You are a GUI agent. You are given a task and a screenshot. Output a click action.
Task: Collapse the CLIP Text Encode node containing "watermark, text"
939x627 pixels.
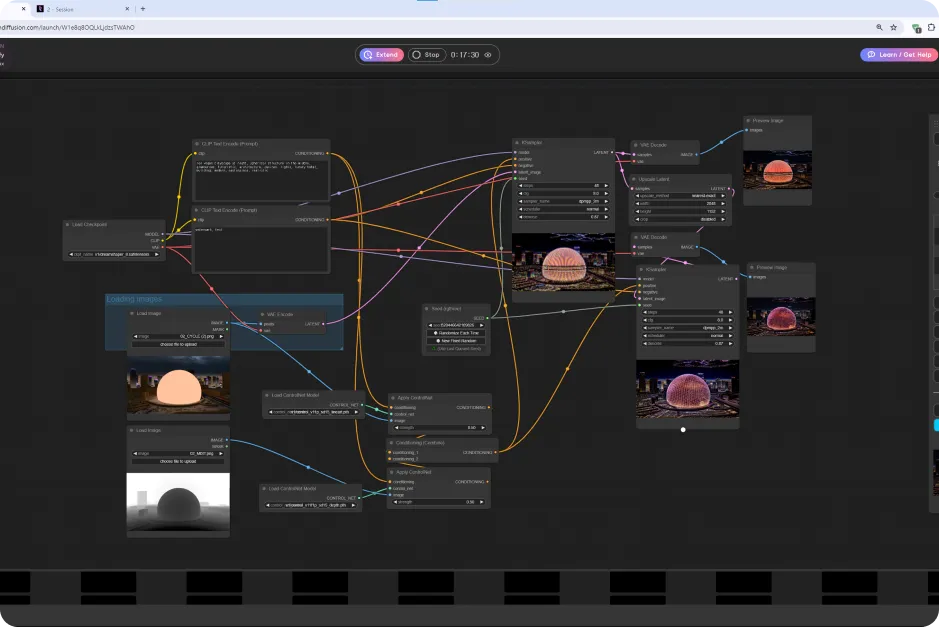(x=196, y=210)
